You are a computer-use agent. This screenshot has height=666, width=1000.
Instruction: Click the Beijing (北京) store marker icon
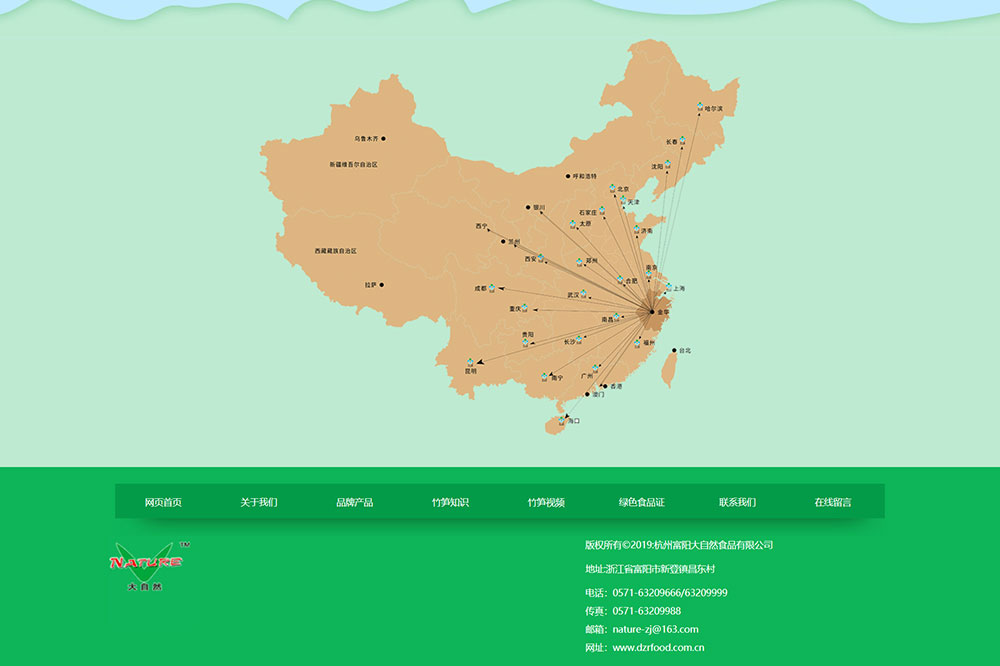(x=612, y=187)
